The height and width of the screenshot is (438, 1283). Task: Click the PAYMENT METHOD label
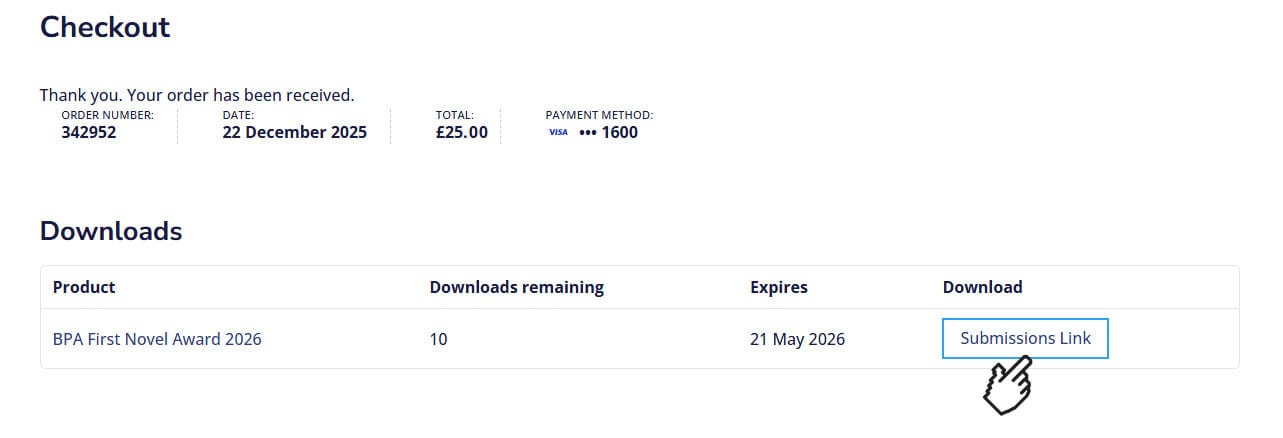[x=598, y=116]
